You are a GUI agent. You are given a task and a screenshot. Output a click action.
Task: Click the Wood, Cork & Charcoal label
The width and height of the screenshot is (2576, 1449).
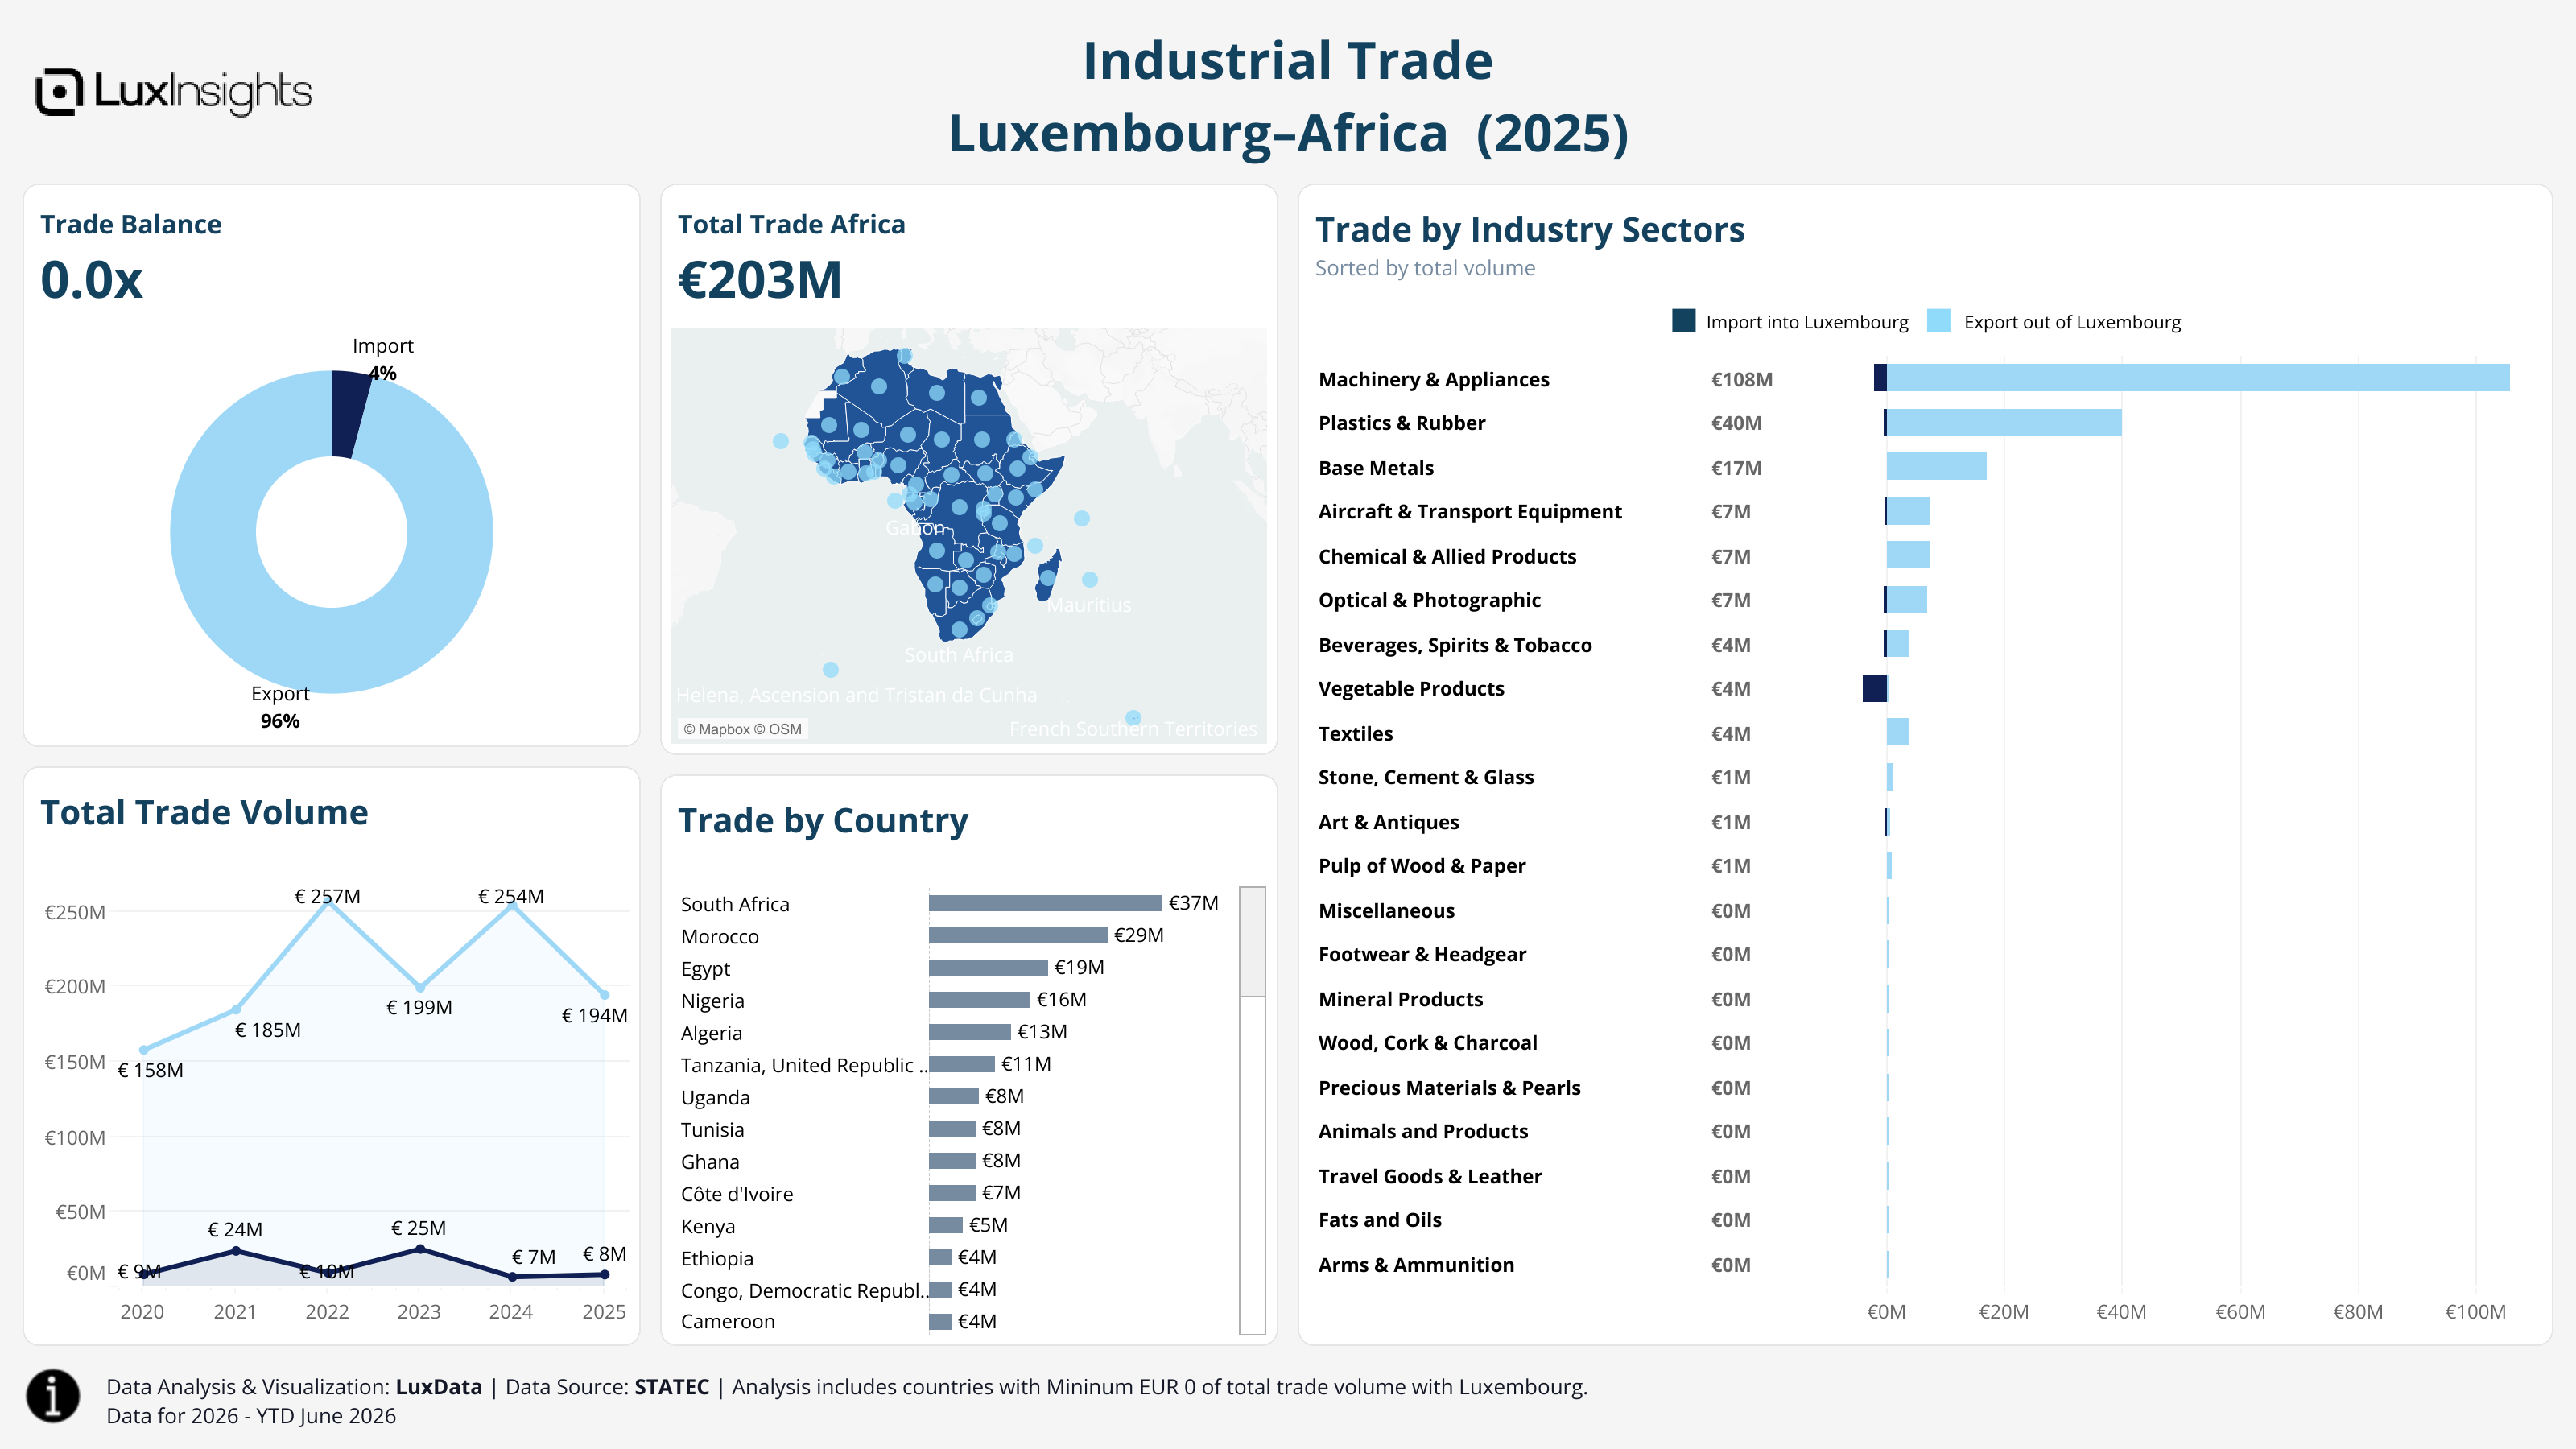pos(1427,1042)
